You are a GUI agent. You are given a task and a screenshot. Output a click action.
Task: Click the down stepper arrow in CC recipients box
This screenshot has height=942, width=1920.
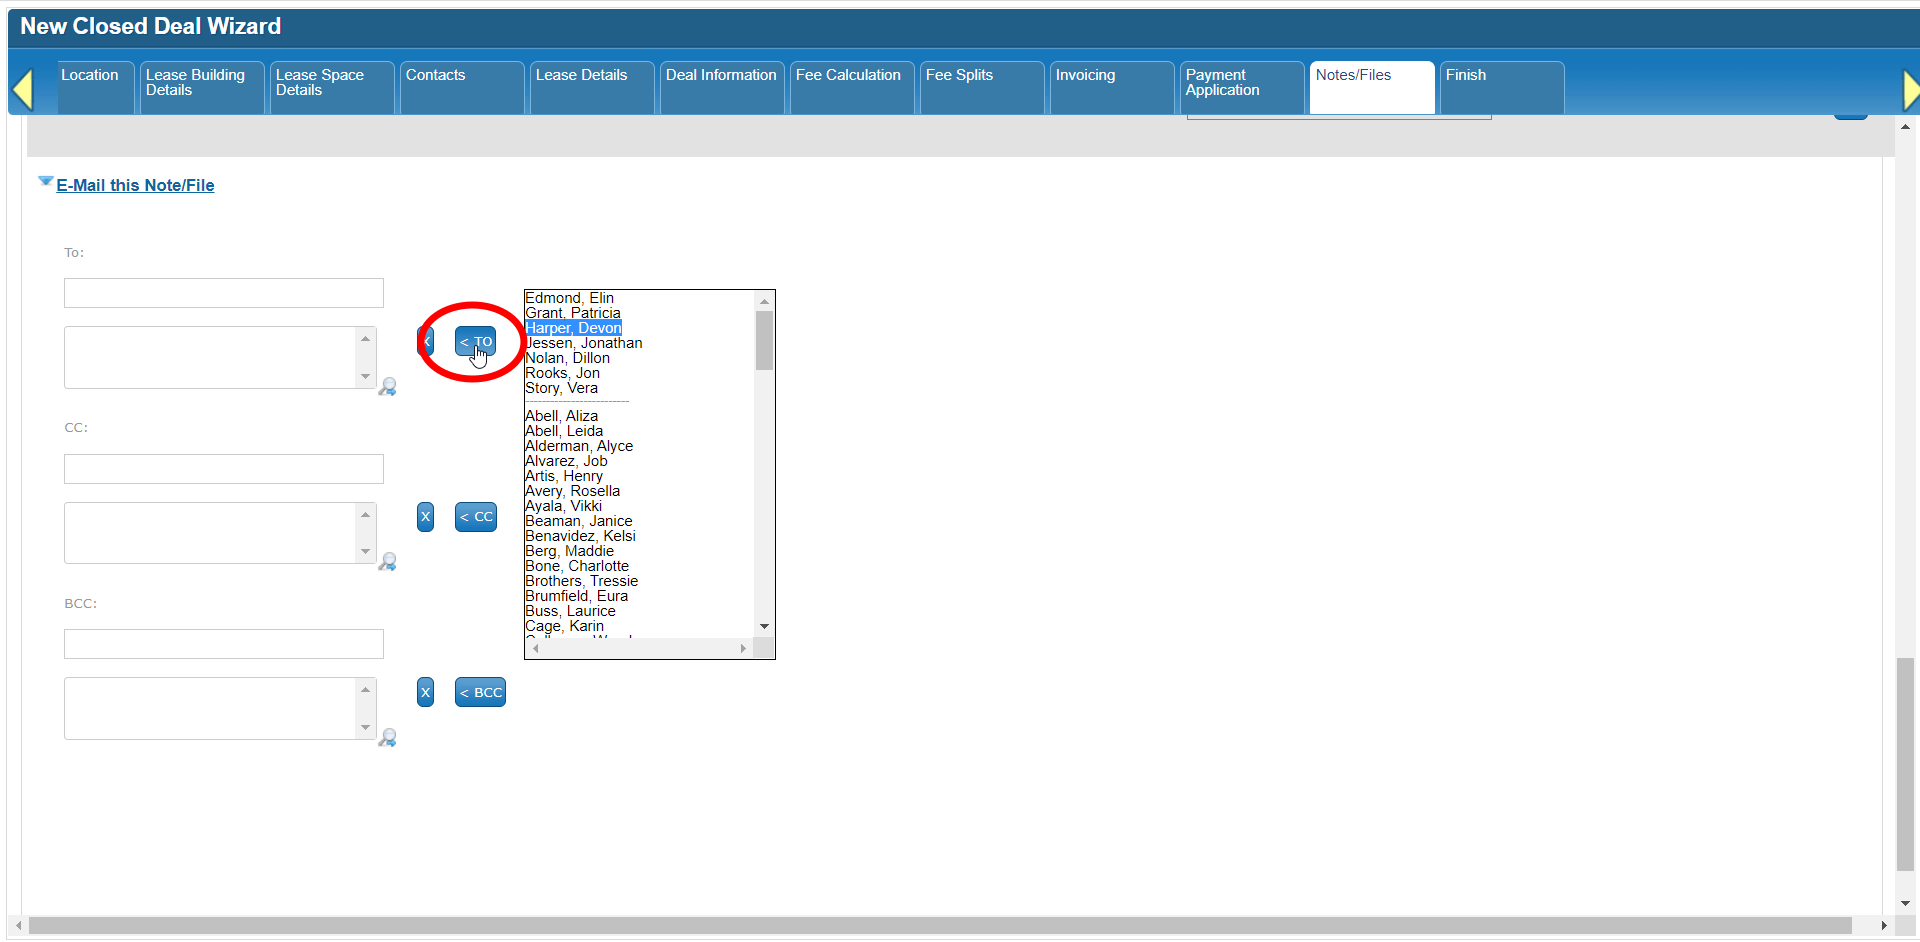(365, 552)
